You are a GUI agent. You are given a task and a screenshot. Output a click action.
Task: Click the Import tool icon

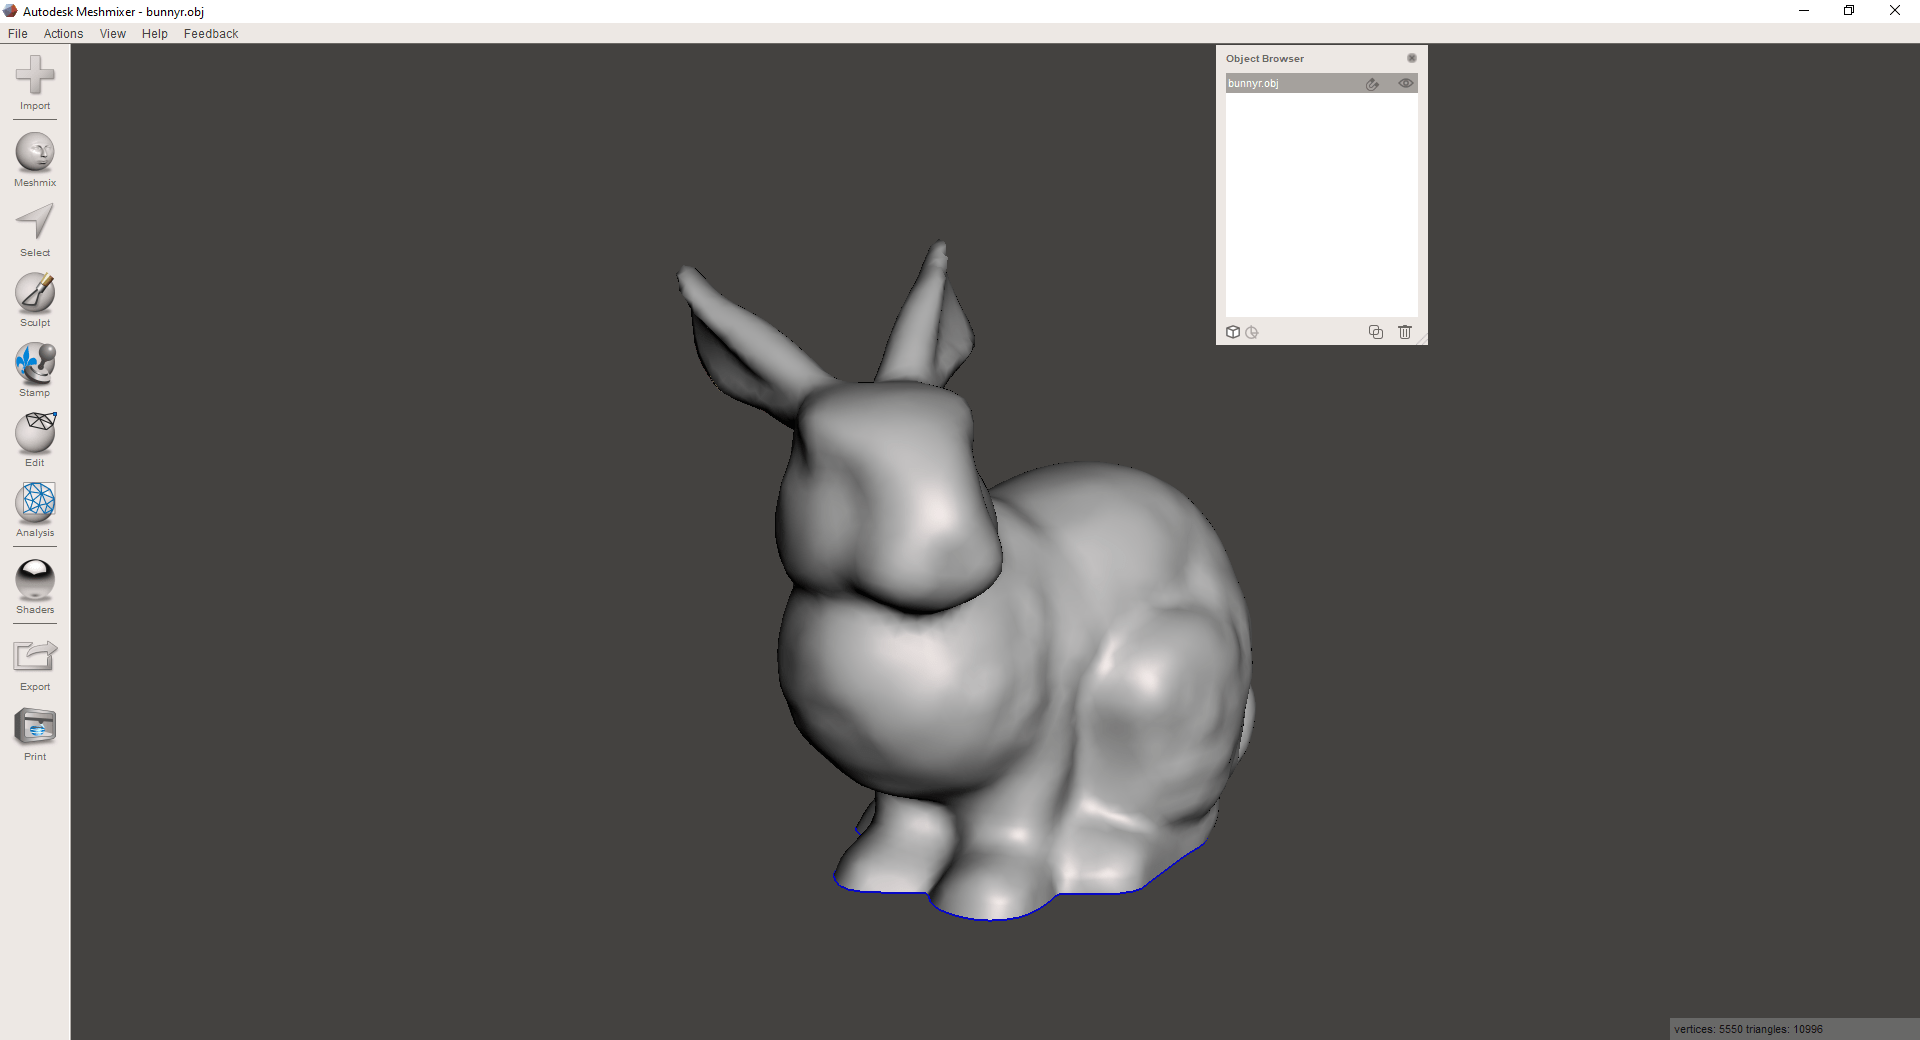35,75
